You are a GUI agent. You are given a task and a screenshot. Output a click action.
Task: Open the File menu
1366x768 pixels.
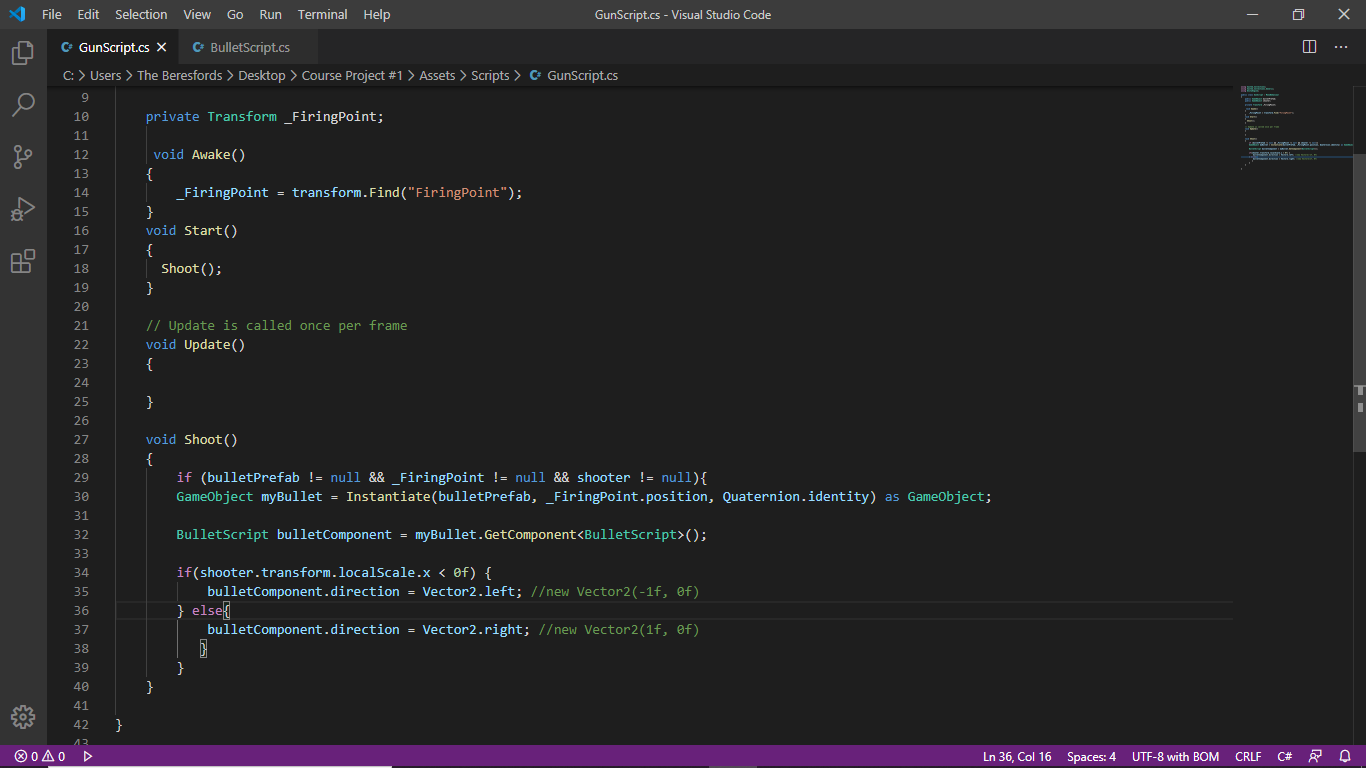(x=52, y=14)
